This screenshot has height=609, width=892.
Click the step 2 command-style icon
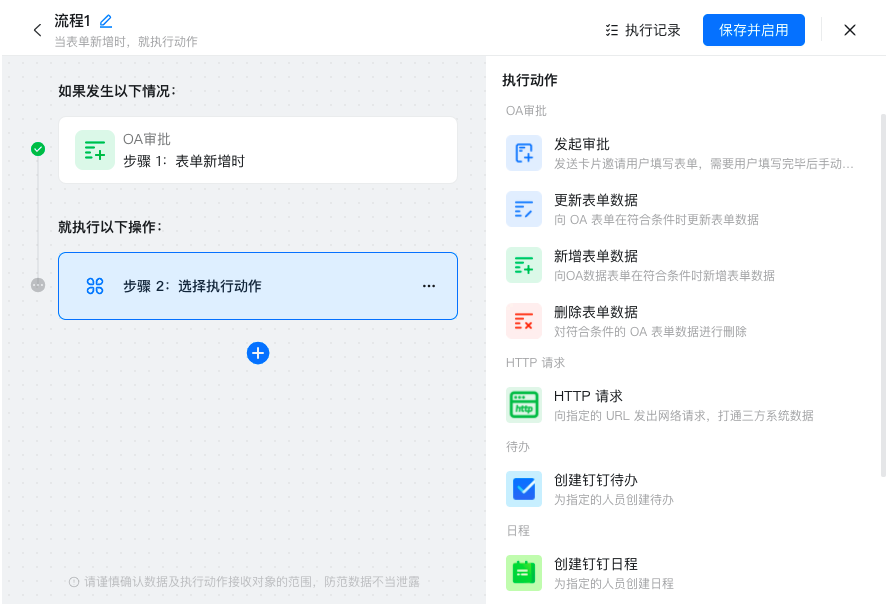tap(95, 286)
